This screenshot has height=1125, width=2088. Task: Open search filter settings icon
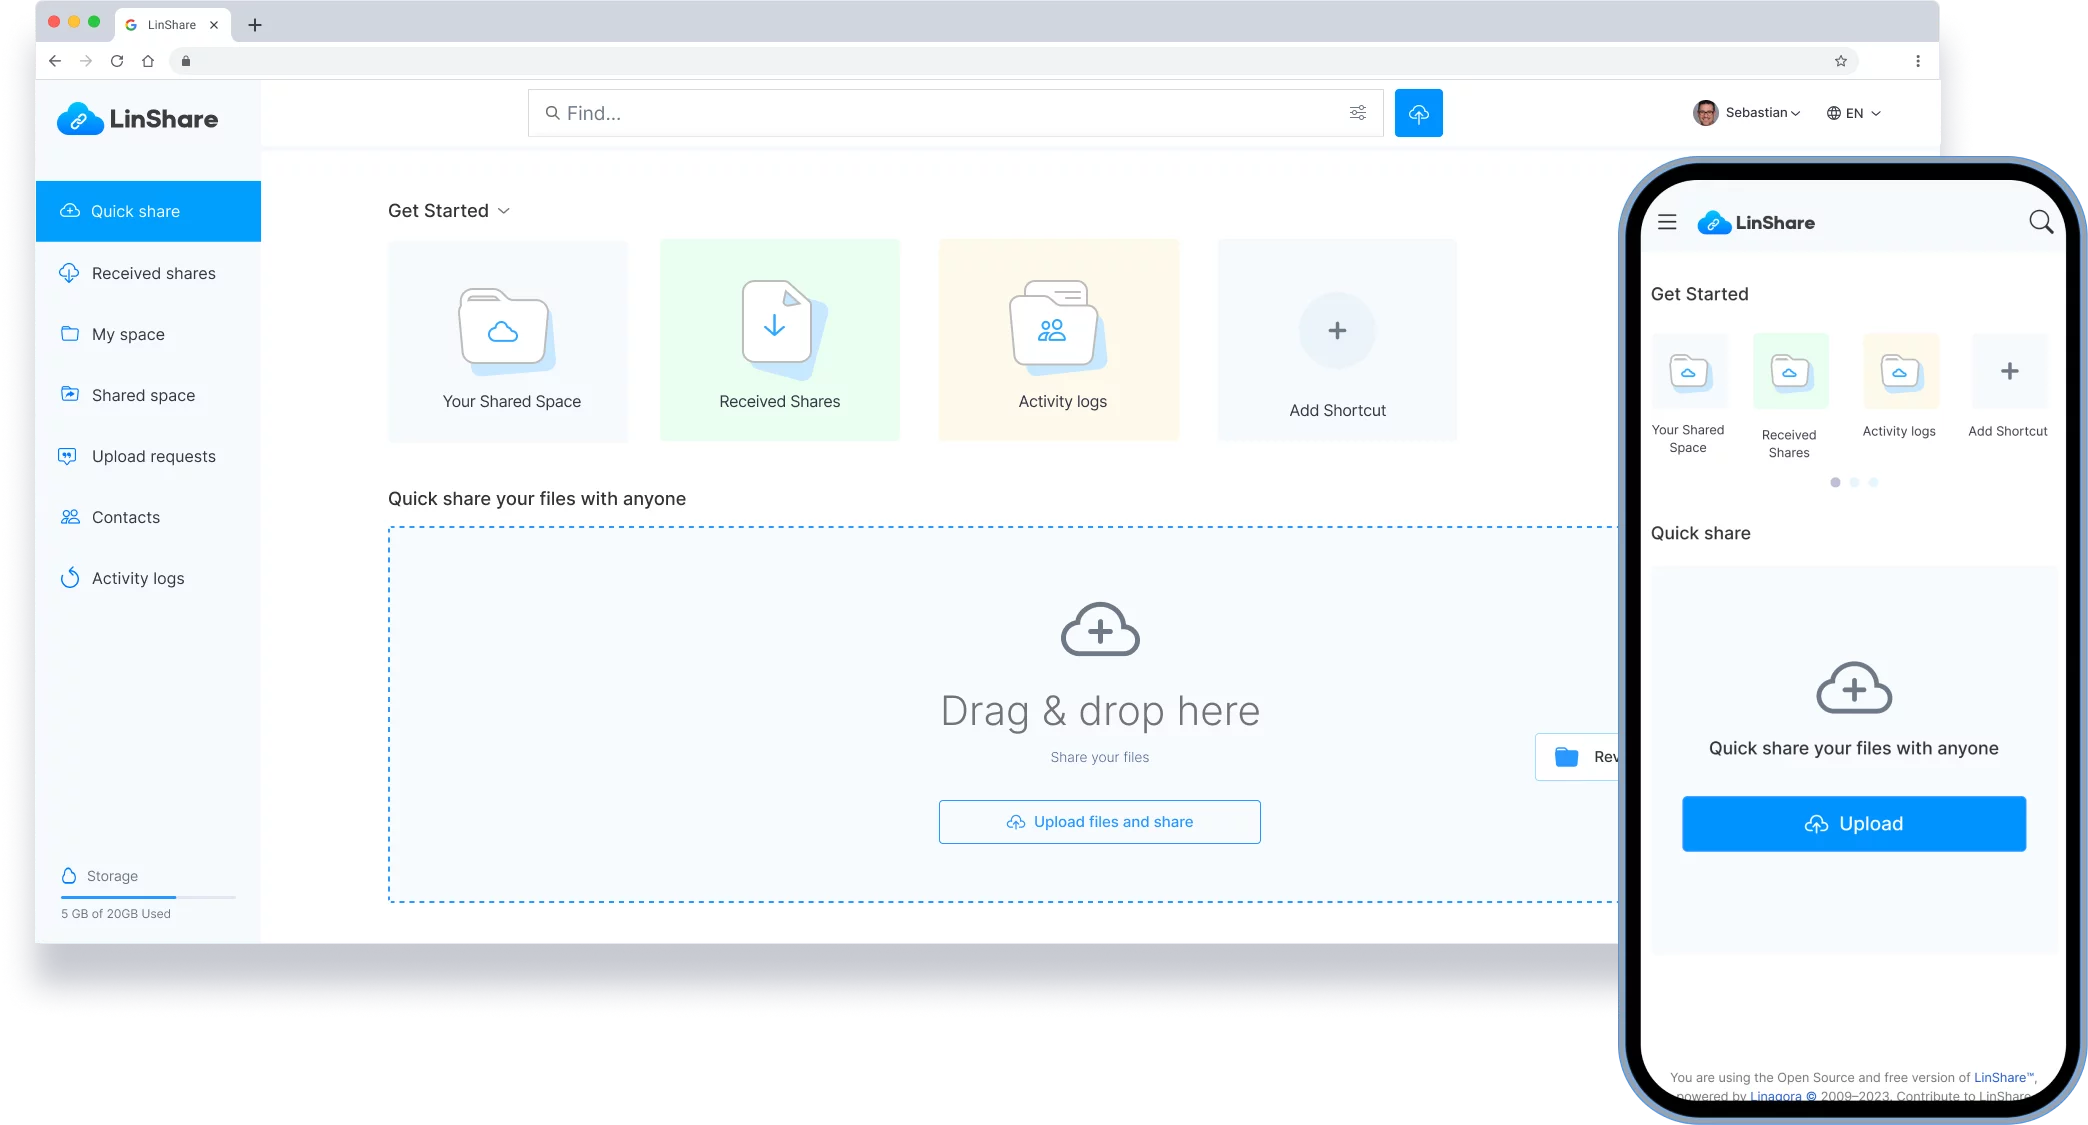(1357, 113)
